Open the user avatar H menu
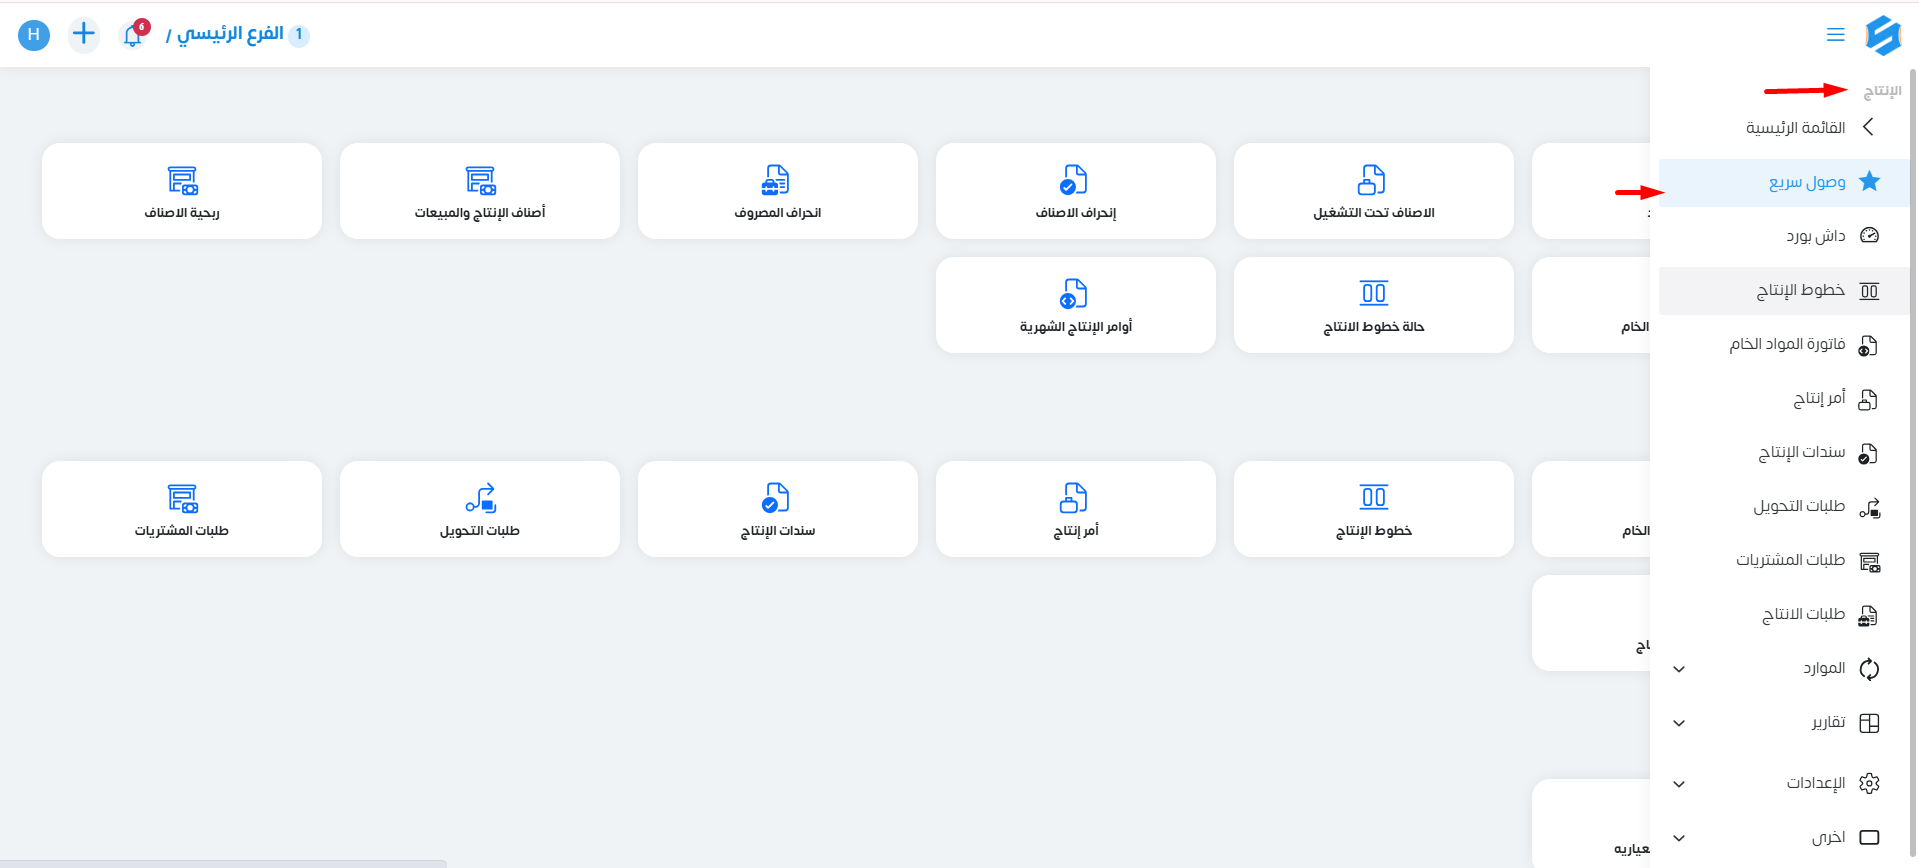This screenshot has width=1919, height=868. 34,35
